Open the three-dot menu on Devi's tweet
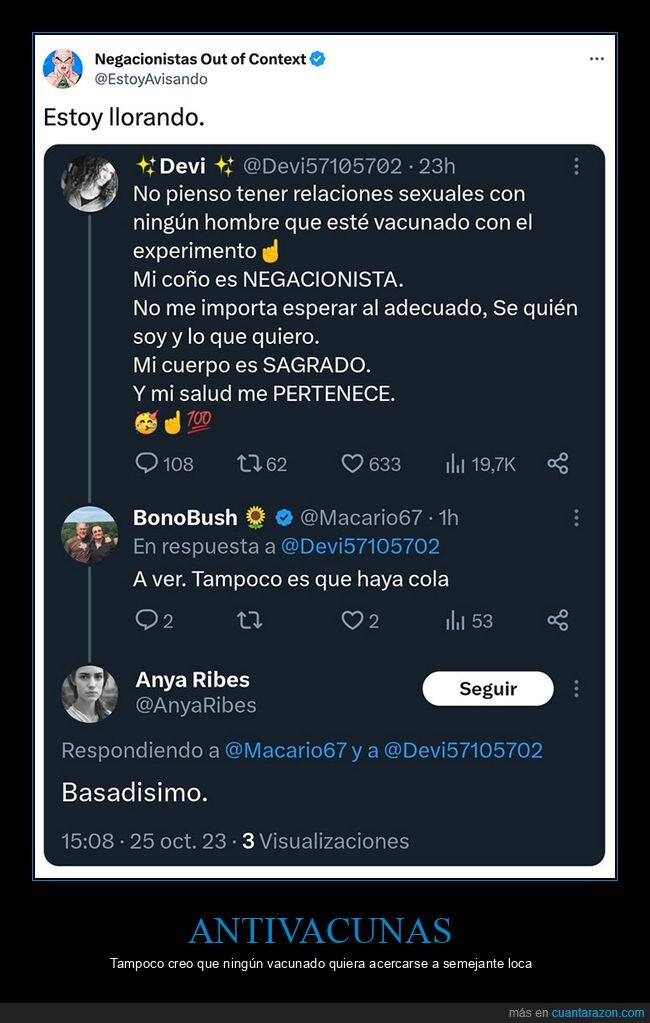The height and width of the screenshot is (1023, 650). coord(576,166)
